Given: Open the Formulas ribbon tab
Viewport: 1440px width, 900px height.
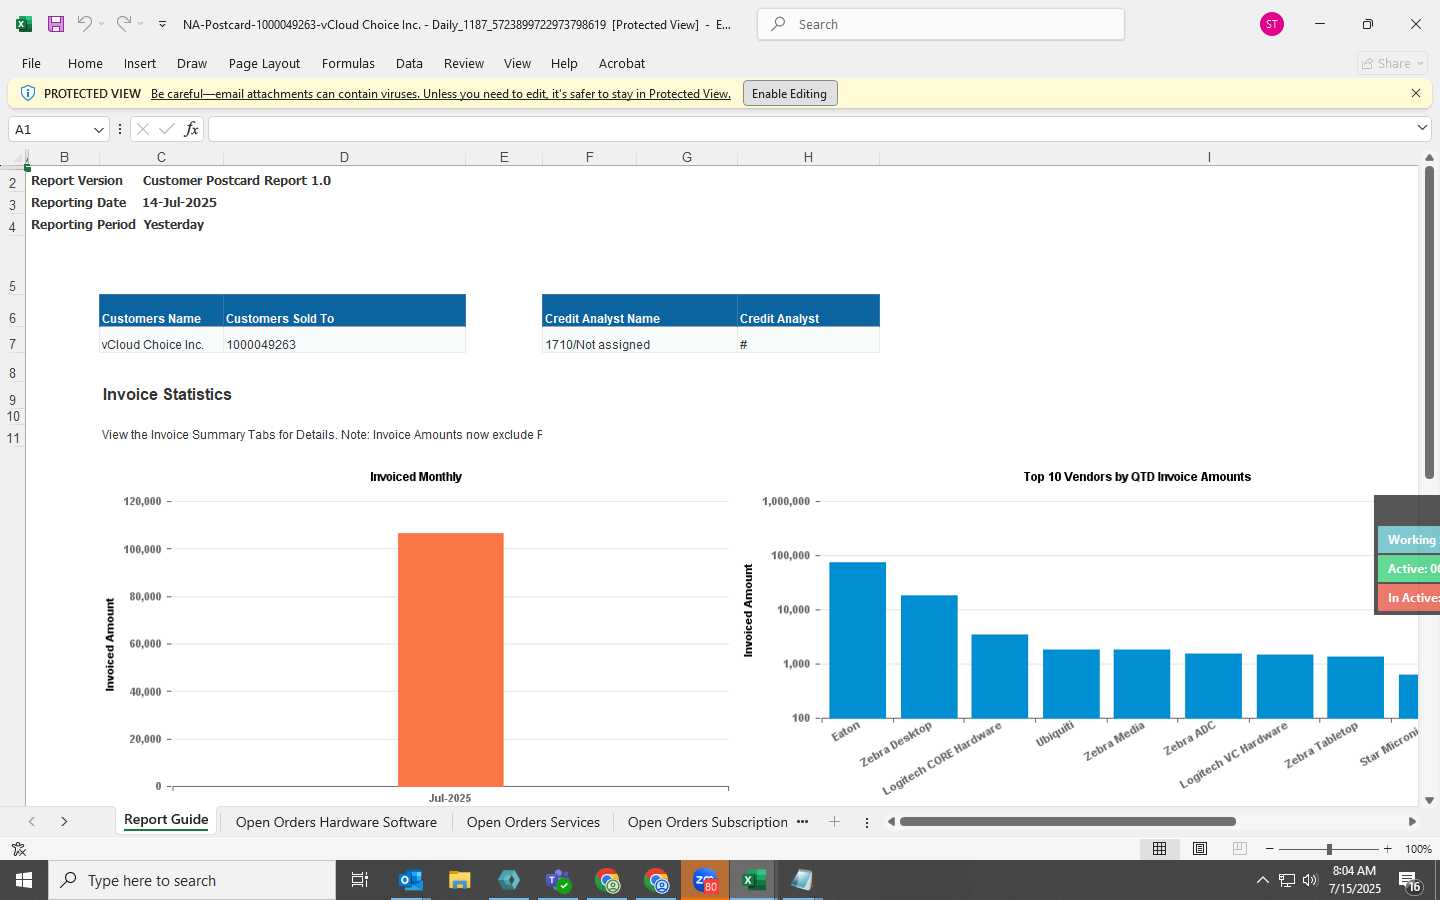Looking at the screenshot, I should pyautogui.click(x=348, y=63).
